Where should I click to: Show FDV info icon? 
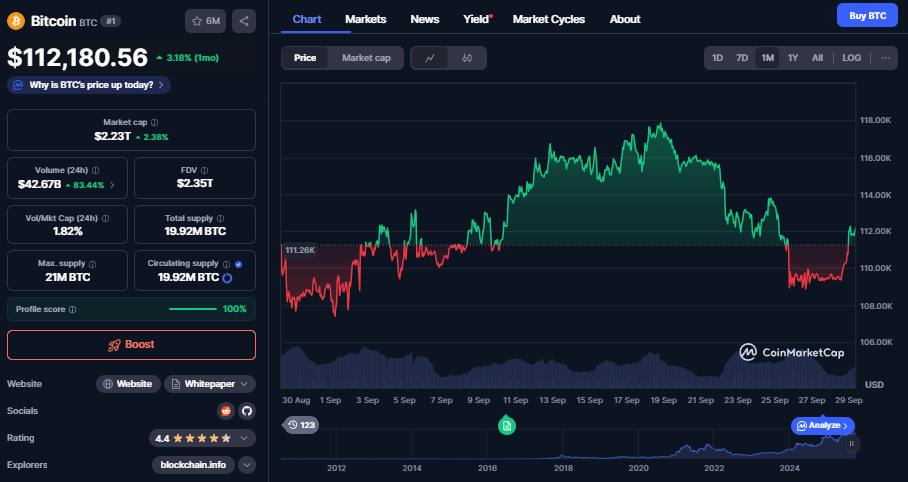(204, 170)
